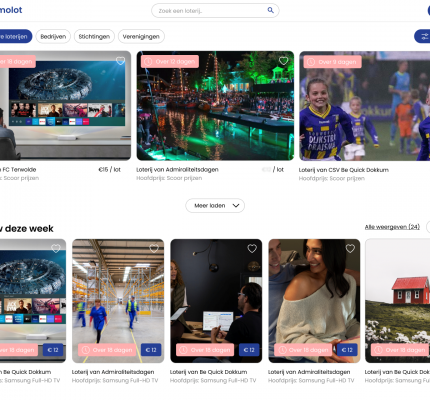
Task: Select the 'loterijen' active filter tab
Action: tap(15, 36)
